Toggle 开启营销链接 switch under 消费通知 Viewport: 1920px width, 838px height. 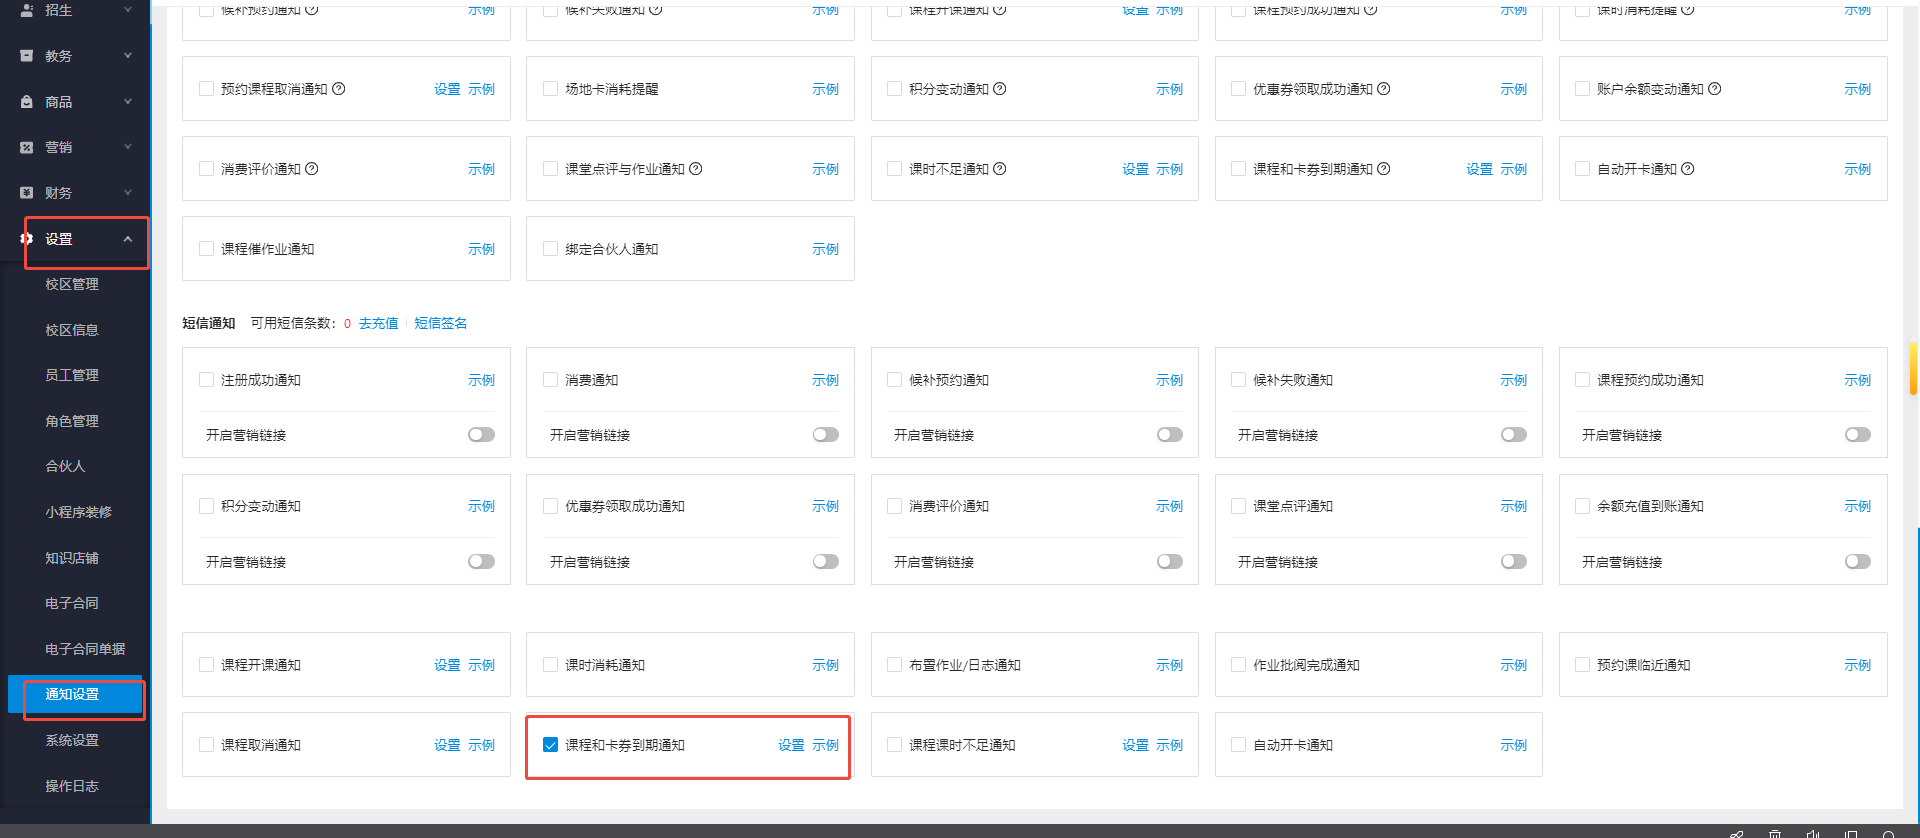(825, 435)
